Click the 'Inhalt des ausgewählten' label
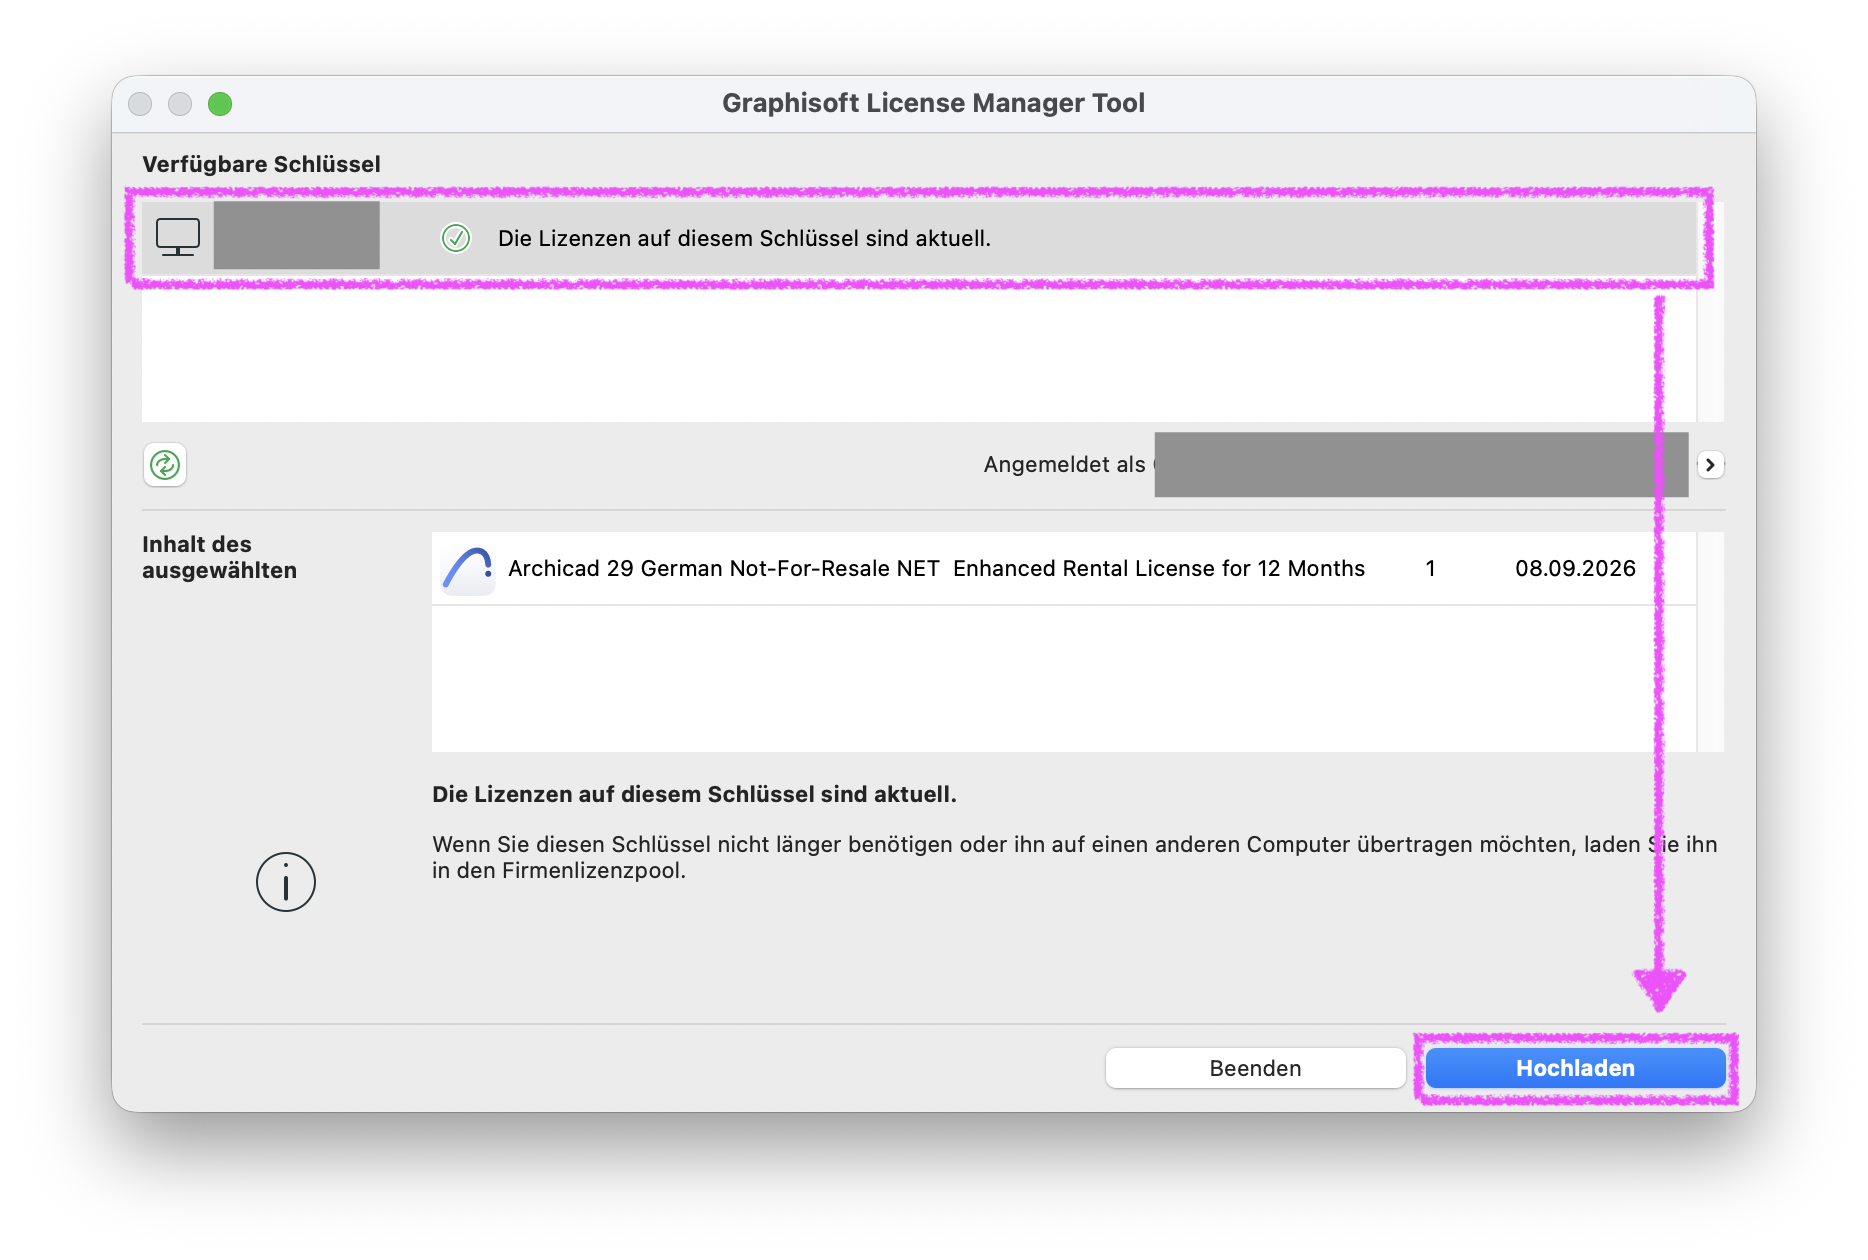 coord(219,557)
